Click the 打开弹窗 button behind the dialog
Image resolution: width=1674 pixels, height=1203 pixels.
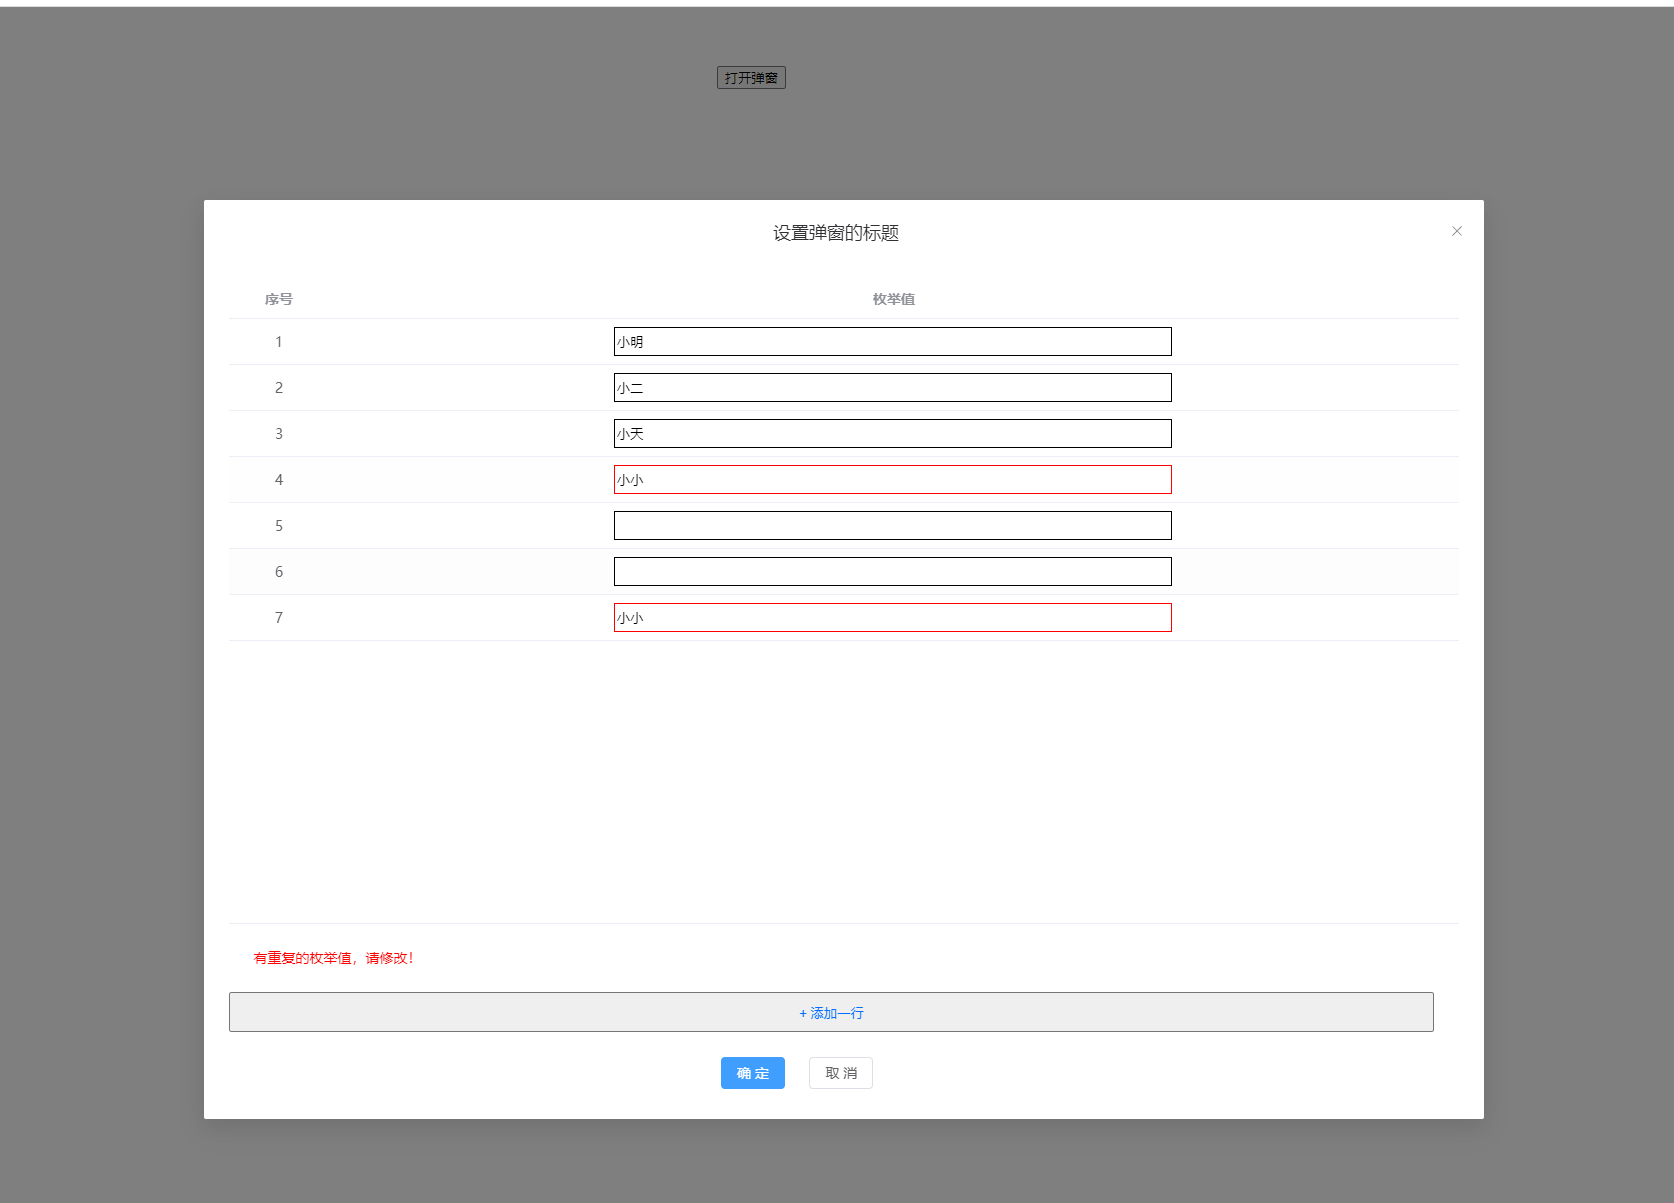[x=751, y=78]
